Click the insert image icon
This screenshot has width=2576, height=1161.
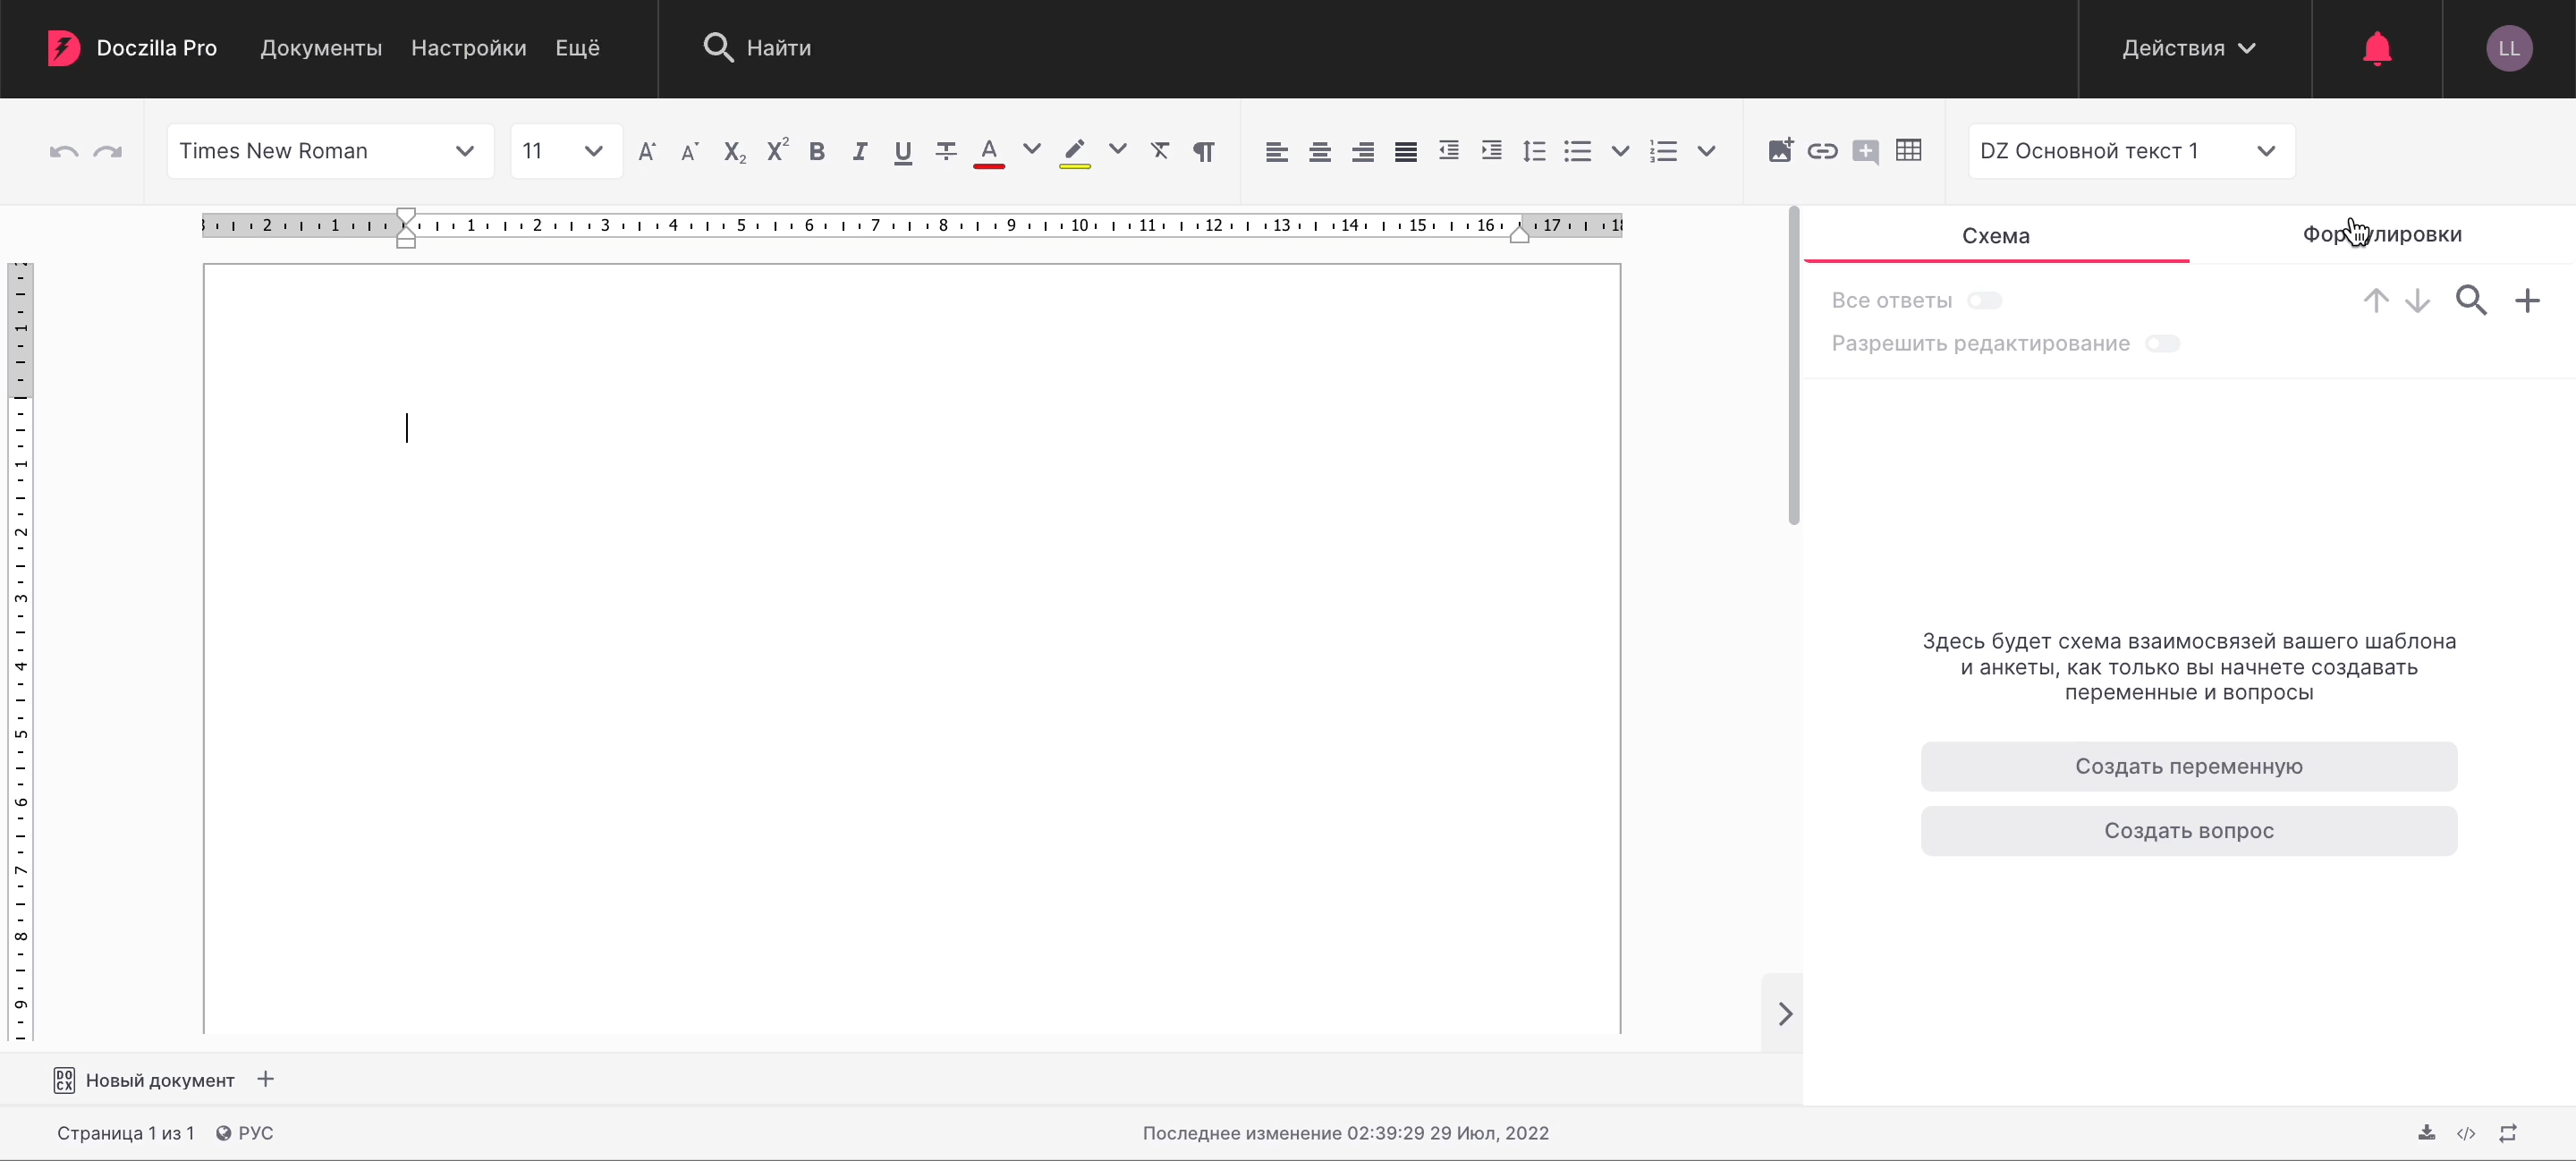(1780, 151)
